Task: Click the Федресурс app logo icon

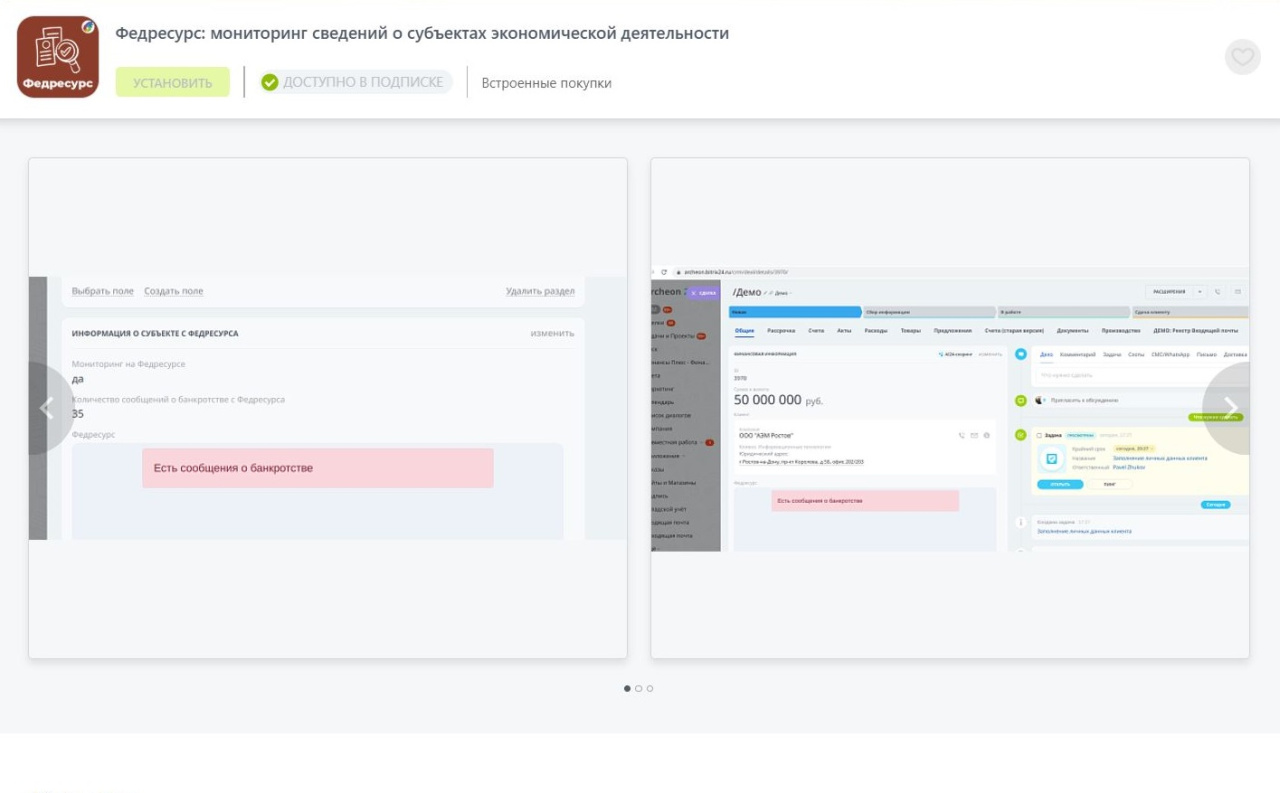Action: coord(58,57)
